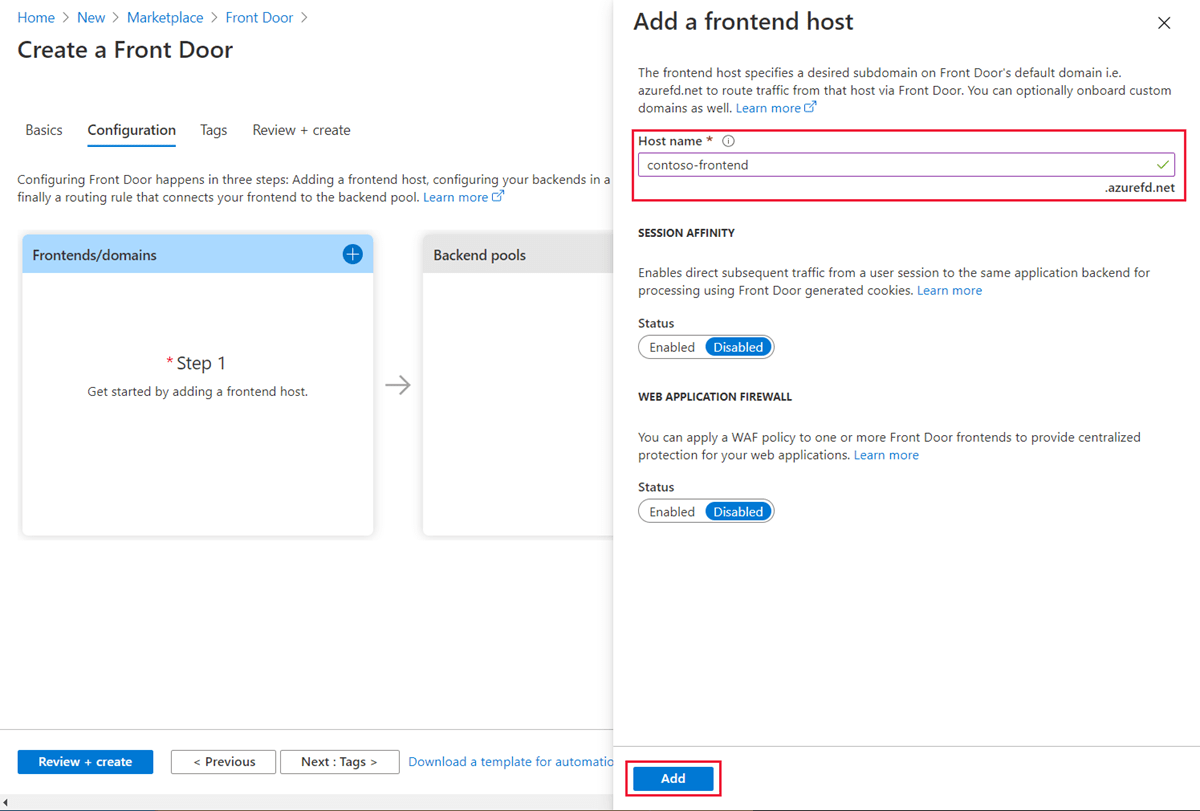1200x811 pixels.
Task: Open the external Learn more link about routing rules
Action: pyautogui.click(x=456, y=196)
